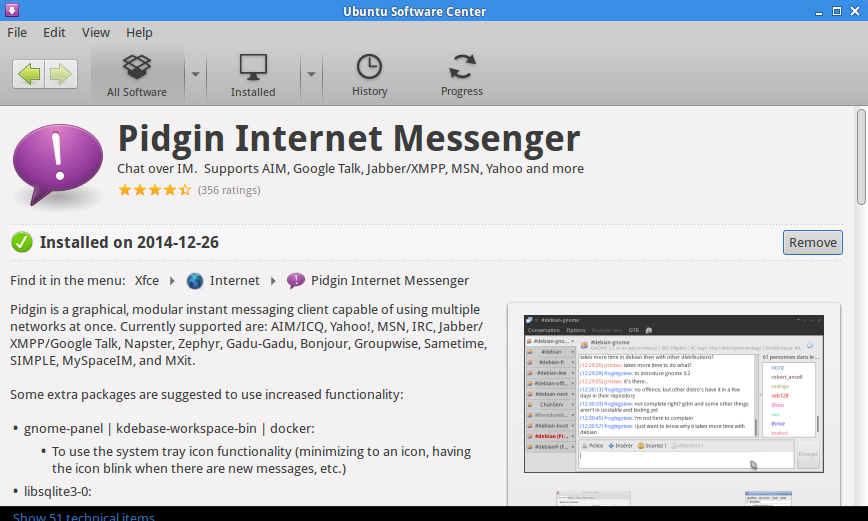868x521 pixels.
Task: Open the Help menu
Action: 139,33
